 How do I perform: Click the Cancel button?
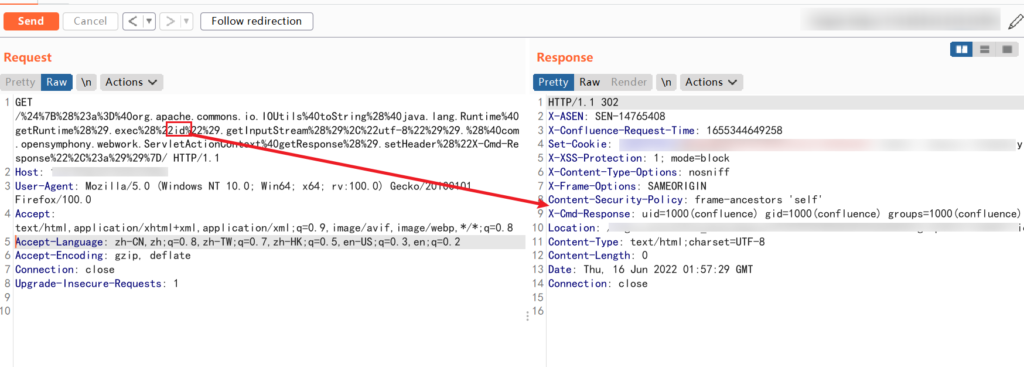click(x=90, y=21)
